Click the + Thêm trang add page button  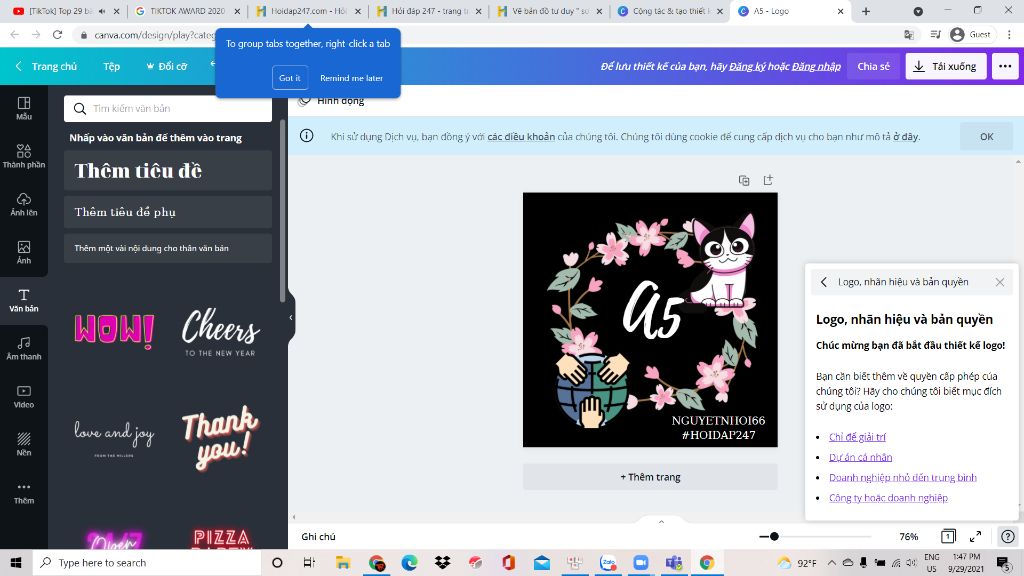(x=650, y=477)
